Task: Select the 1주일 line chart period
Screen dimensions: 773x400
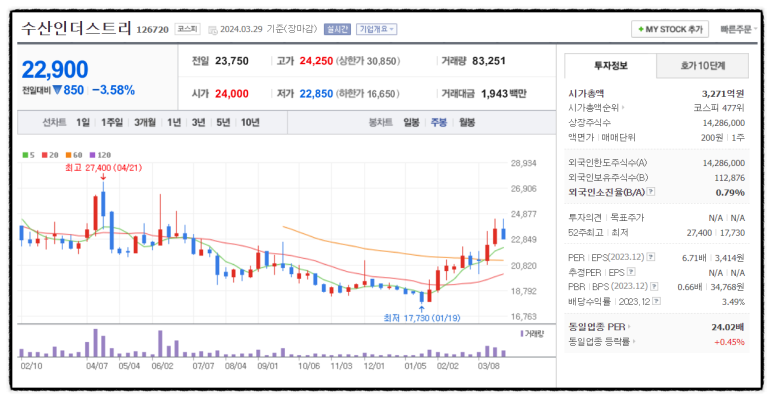Action: [x=112, y=123]
